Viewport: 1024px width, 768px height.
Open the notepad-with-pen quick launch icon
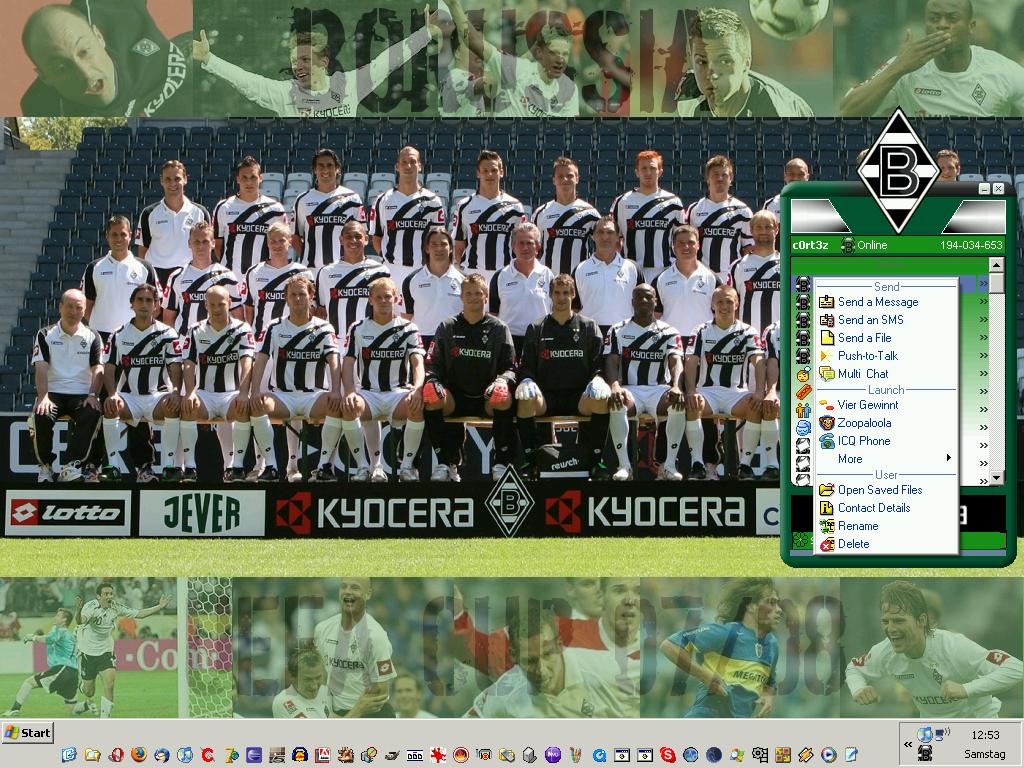852,756
